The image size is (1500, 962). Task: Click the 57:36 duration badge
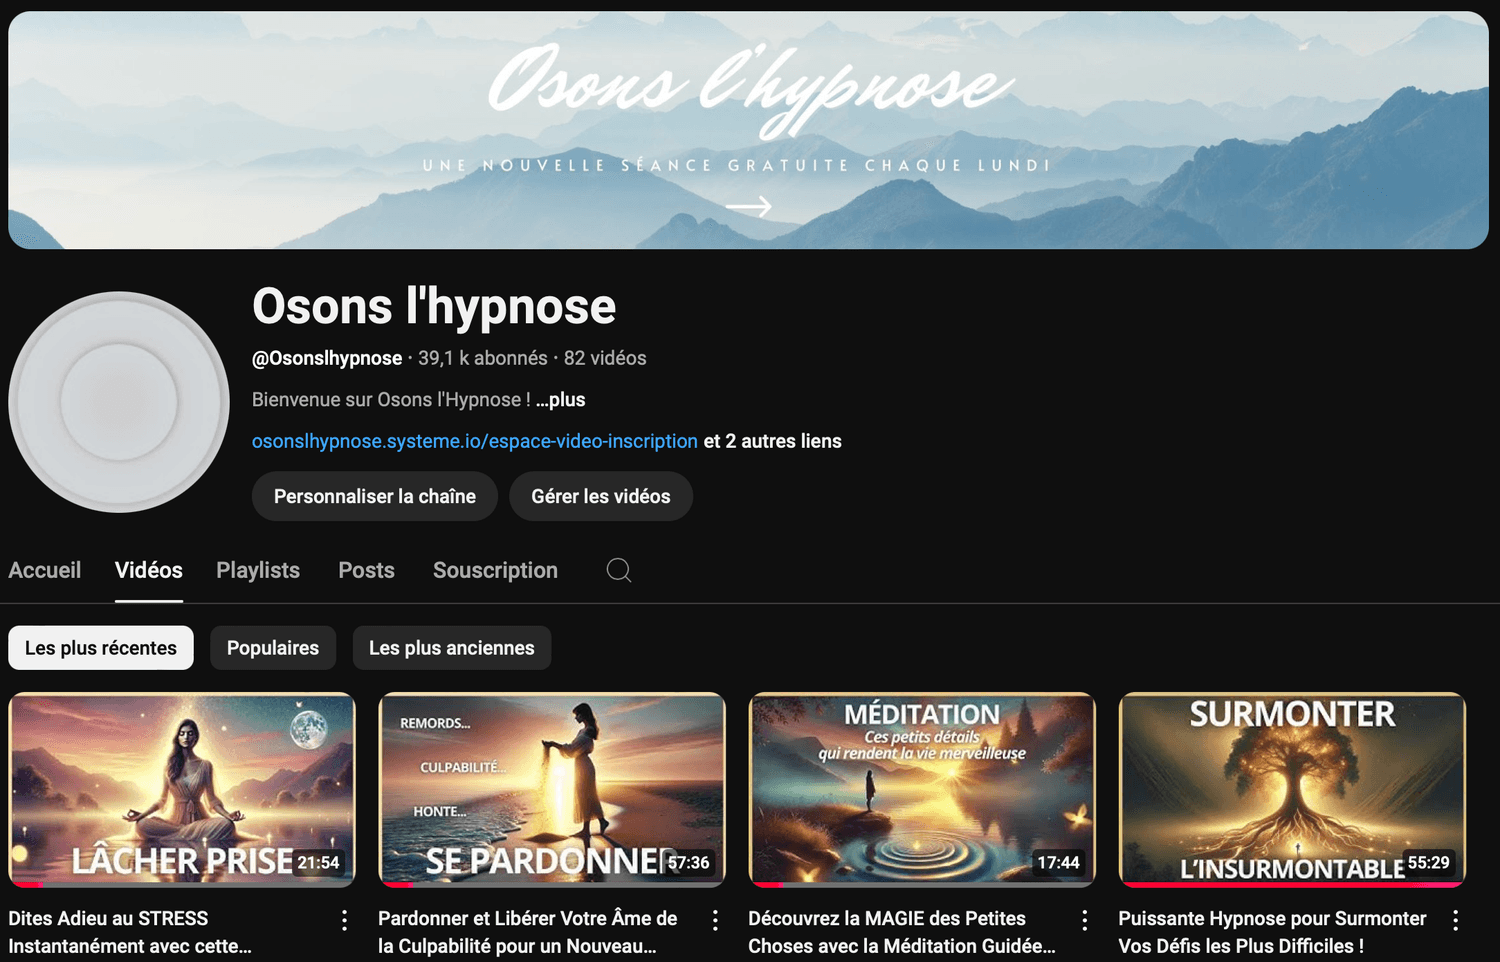(x=689, y=862)
